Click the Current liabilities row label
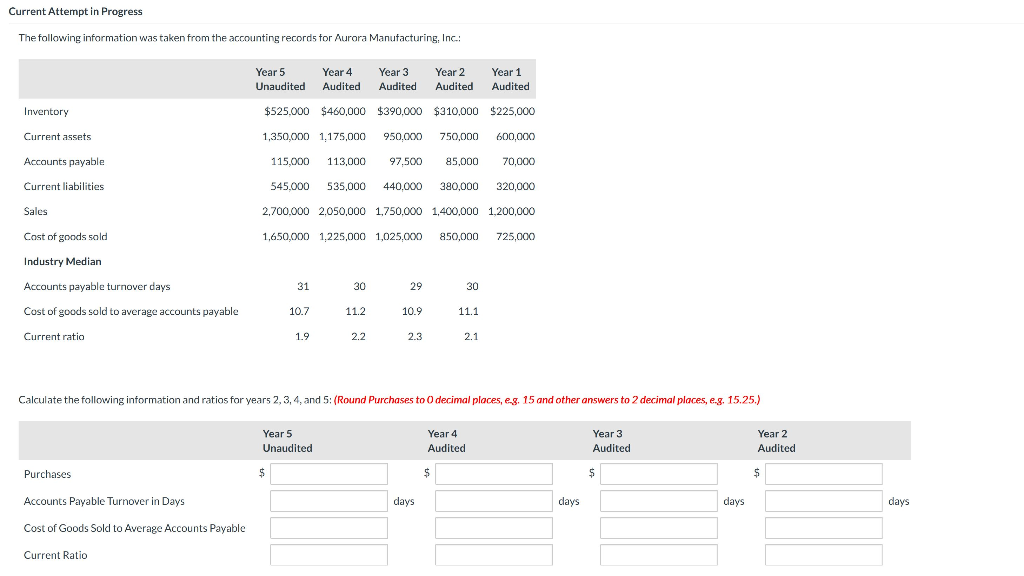Image resolution: width=1024 pixels, height=576 pixels. (x=64, y=187)
